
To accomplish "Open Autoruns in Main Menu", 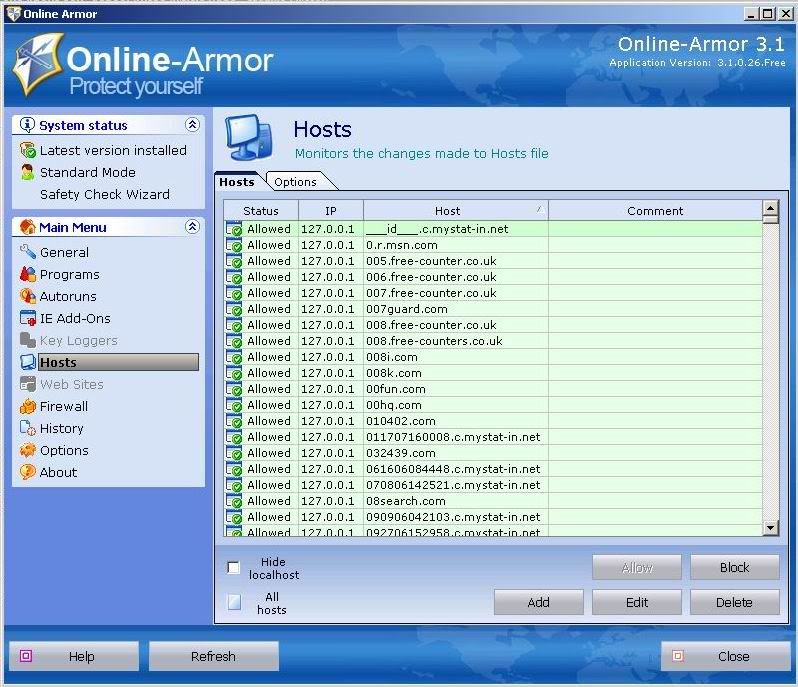I will pyautogui.click(x=68, y=296).
